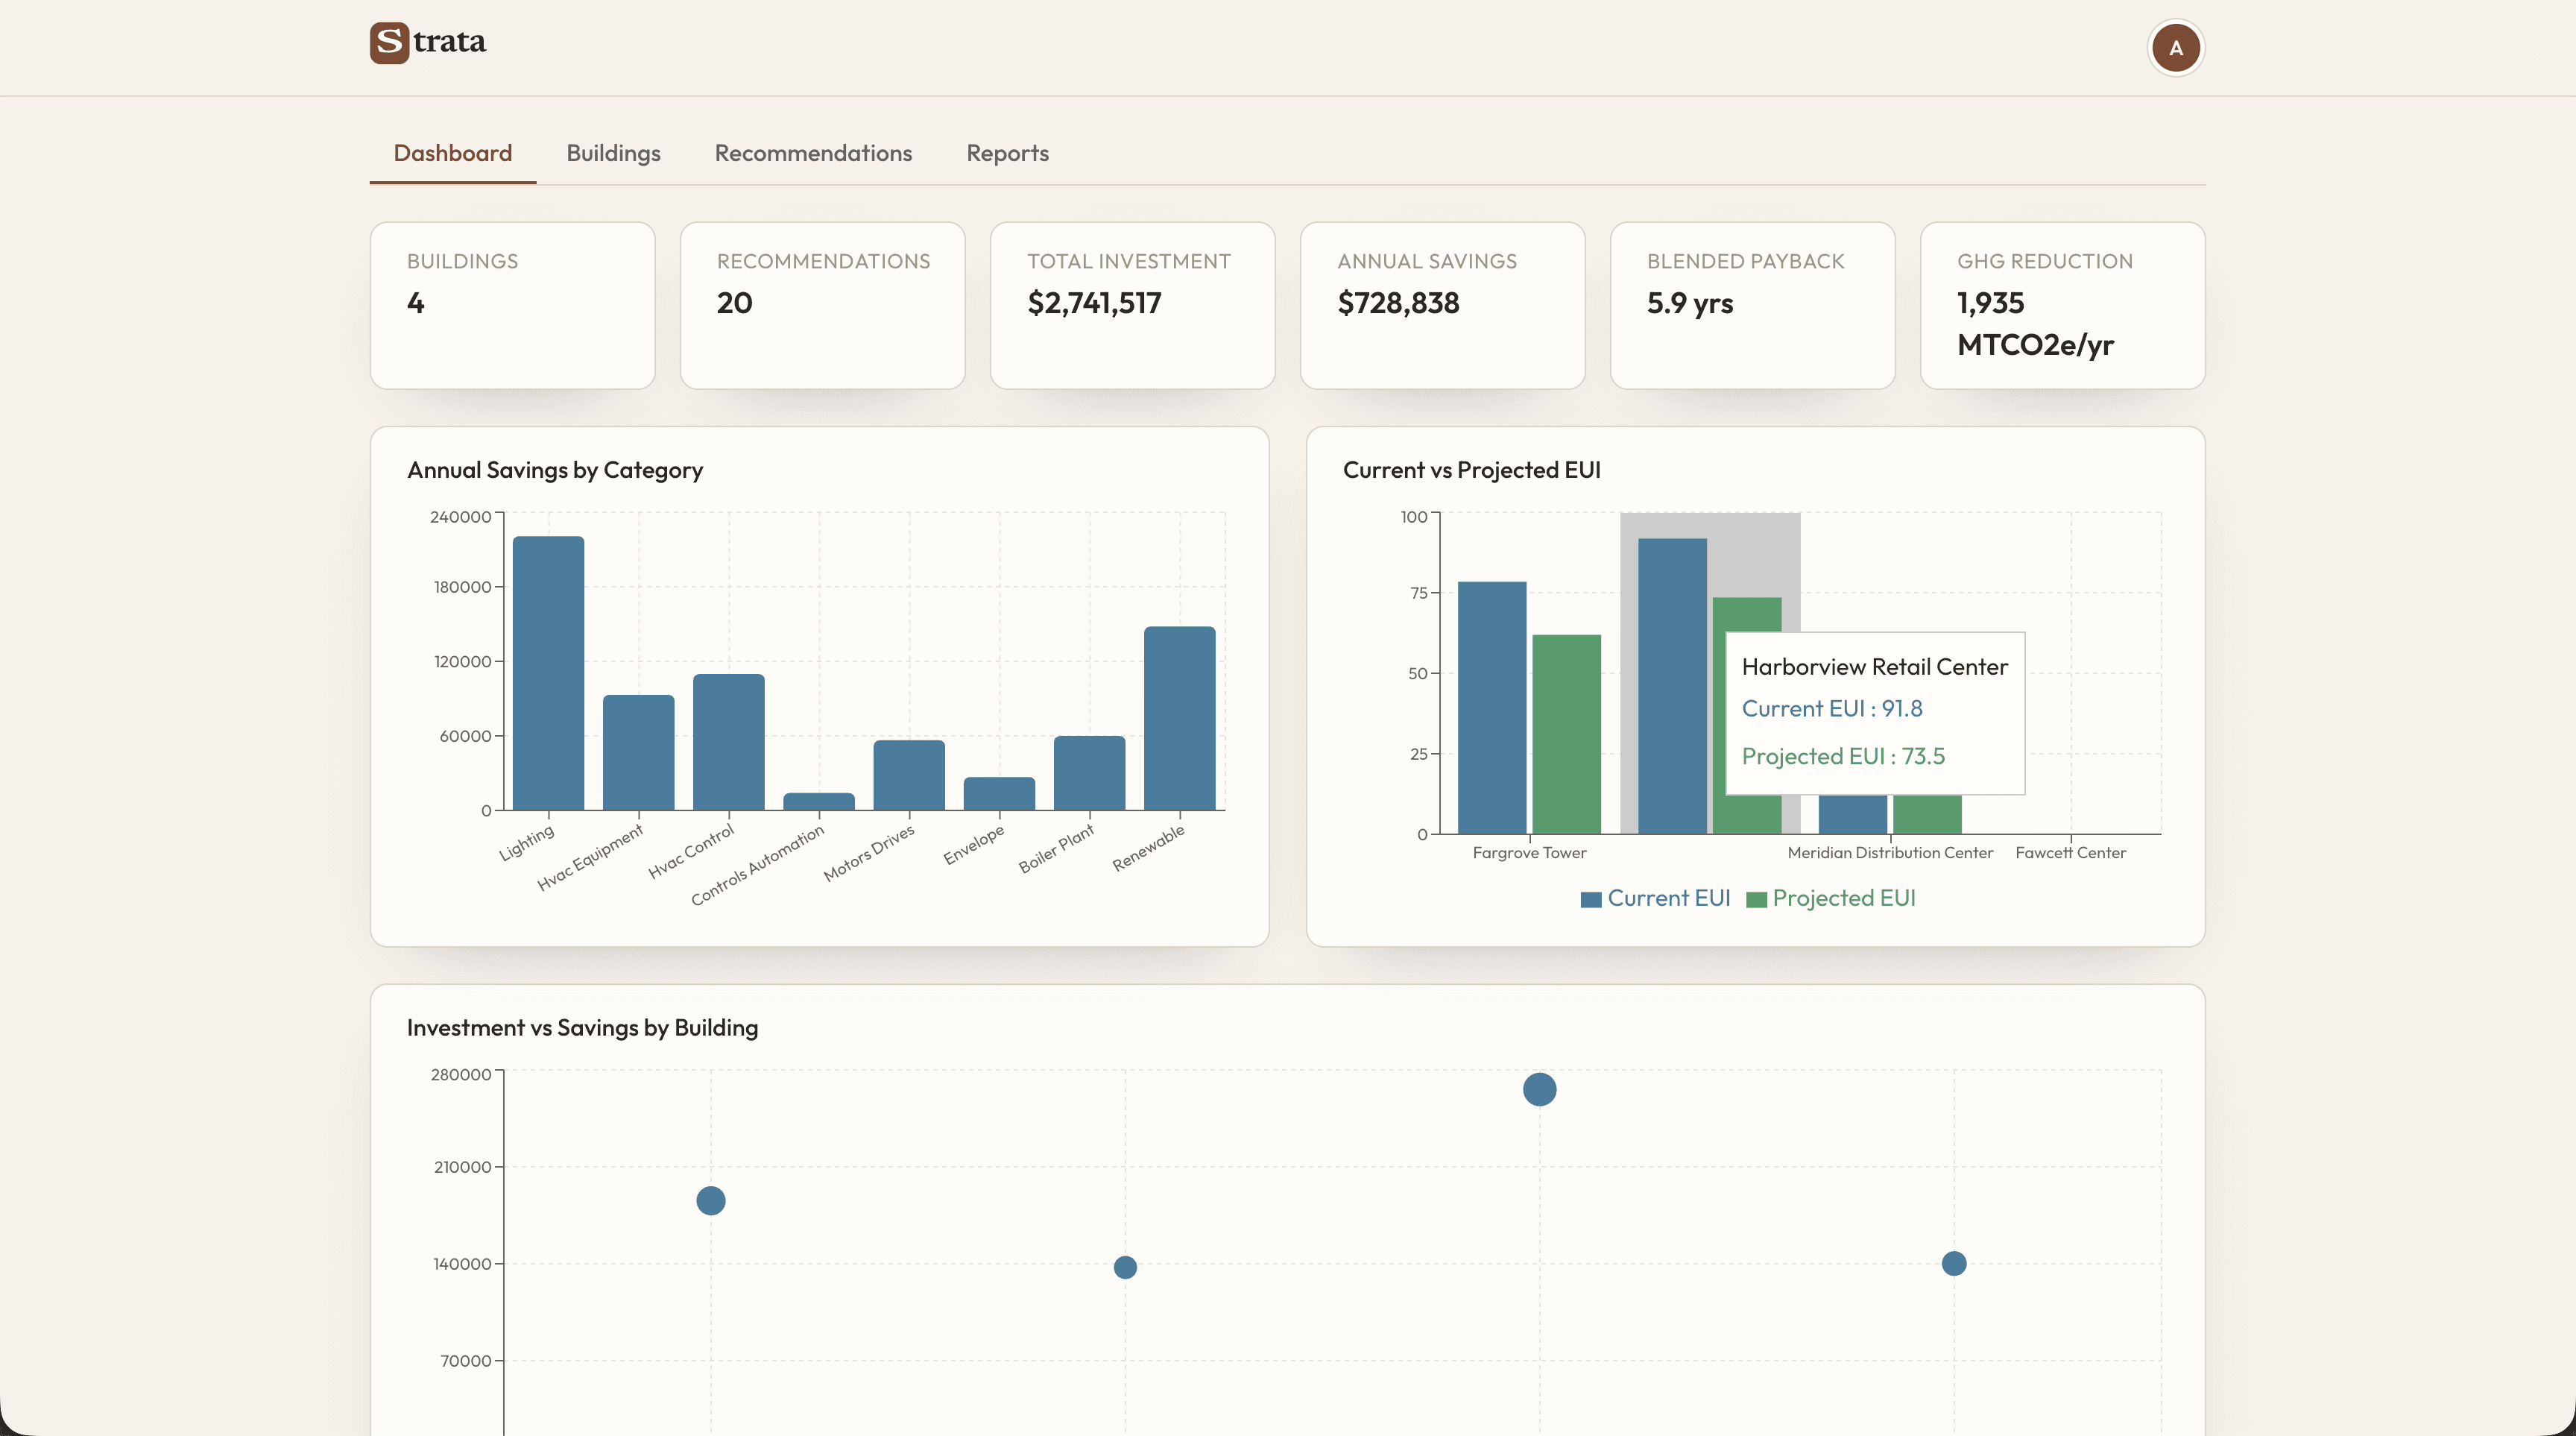Viewport: 2576px width, 1436px height.
Task: Click the 'Fawcett Center' axis label
Action: pos(2070,853)
